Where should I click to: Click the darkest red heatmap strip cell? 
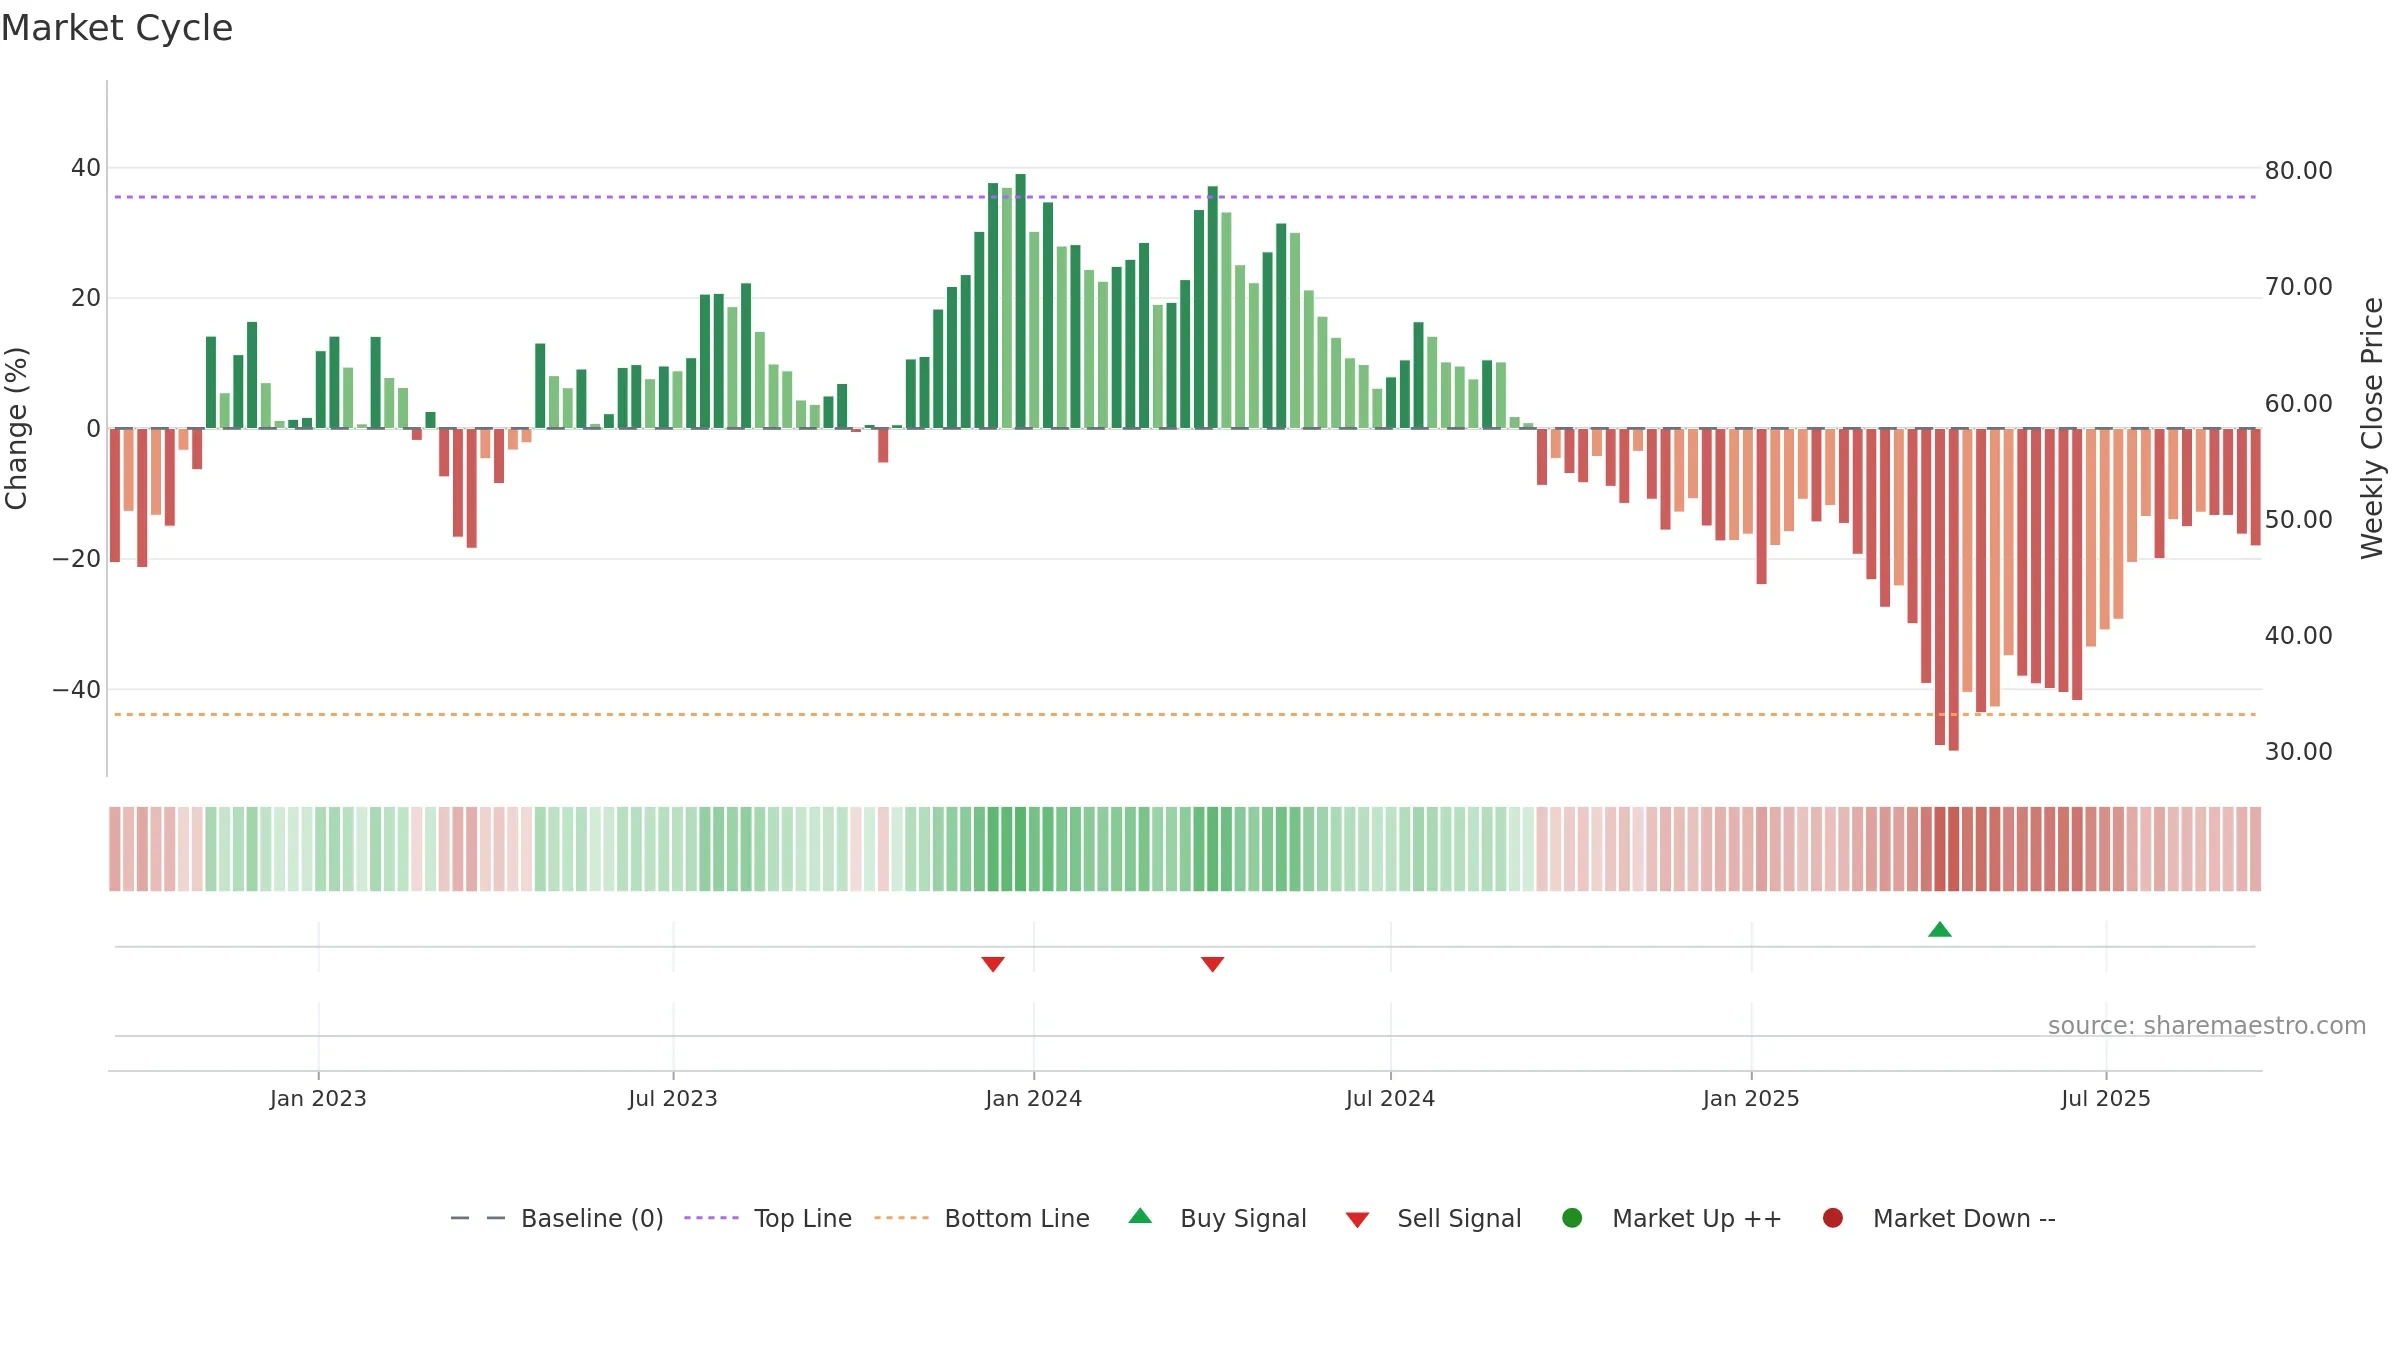click(1953, 849)
